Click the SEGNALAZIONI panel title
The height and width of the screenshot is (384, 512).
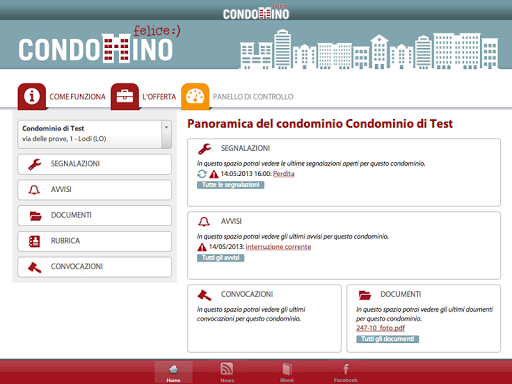[245, 148]
